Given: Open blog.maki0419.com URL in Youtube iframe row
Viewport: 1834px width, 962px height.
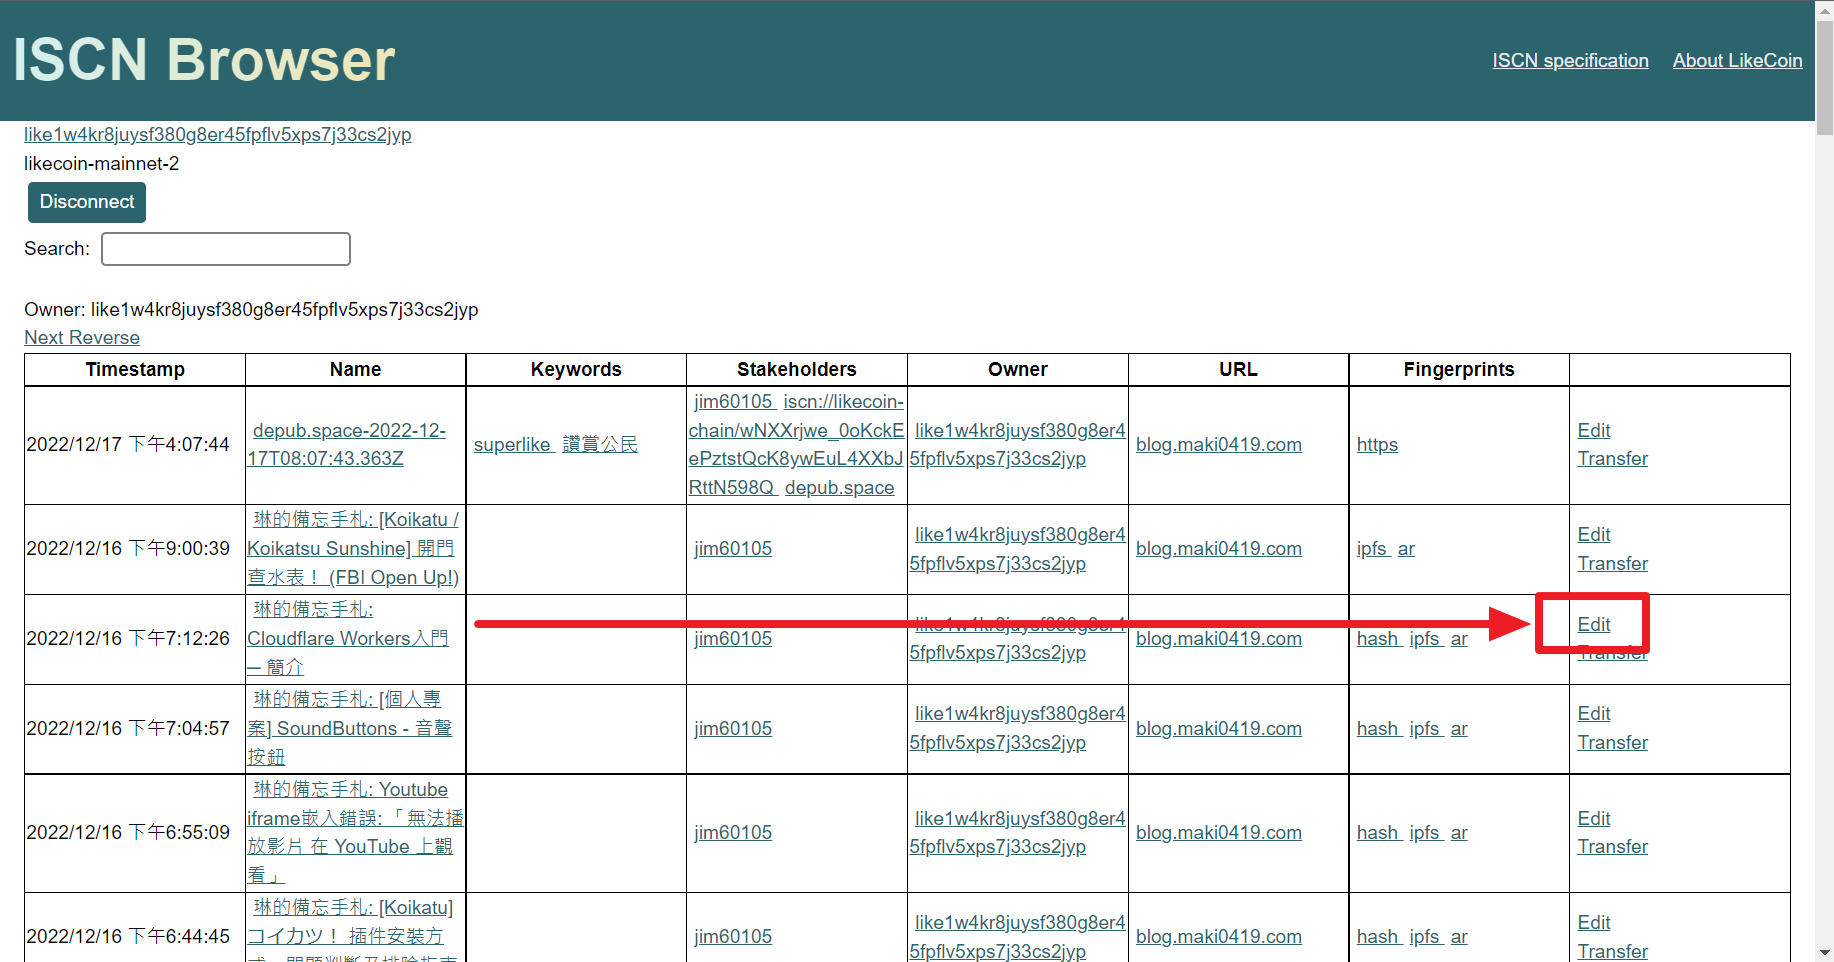Looking at the screenshot, I should (1218, 833).
